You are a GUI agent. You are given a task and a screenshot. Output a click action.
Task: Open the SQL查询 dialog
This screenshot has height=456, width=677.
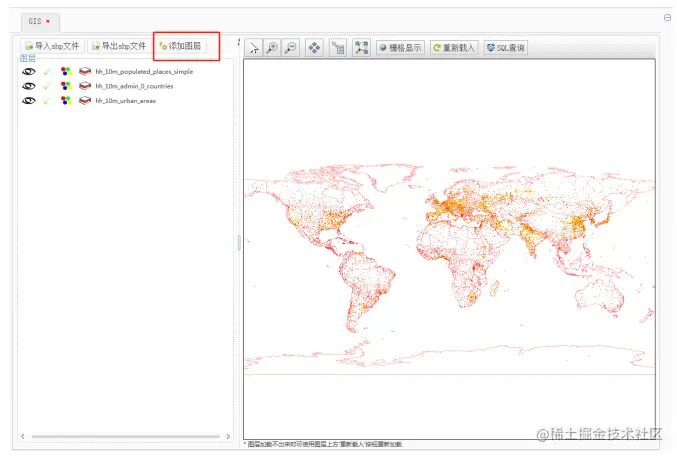(506, 48)
